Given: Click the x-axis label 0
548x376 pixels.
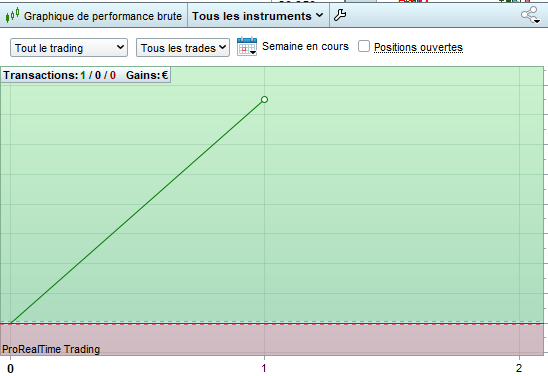Looking at the screenshot, I should click(10, 368).
